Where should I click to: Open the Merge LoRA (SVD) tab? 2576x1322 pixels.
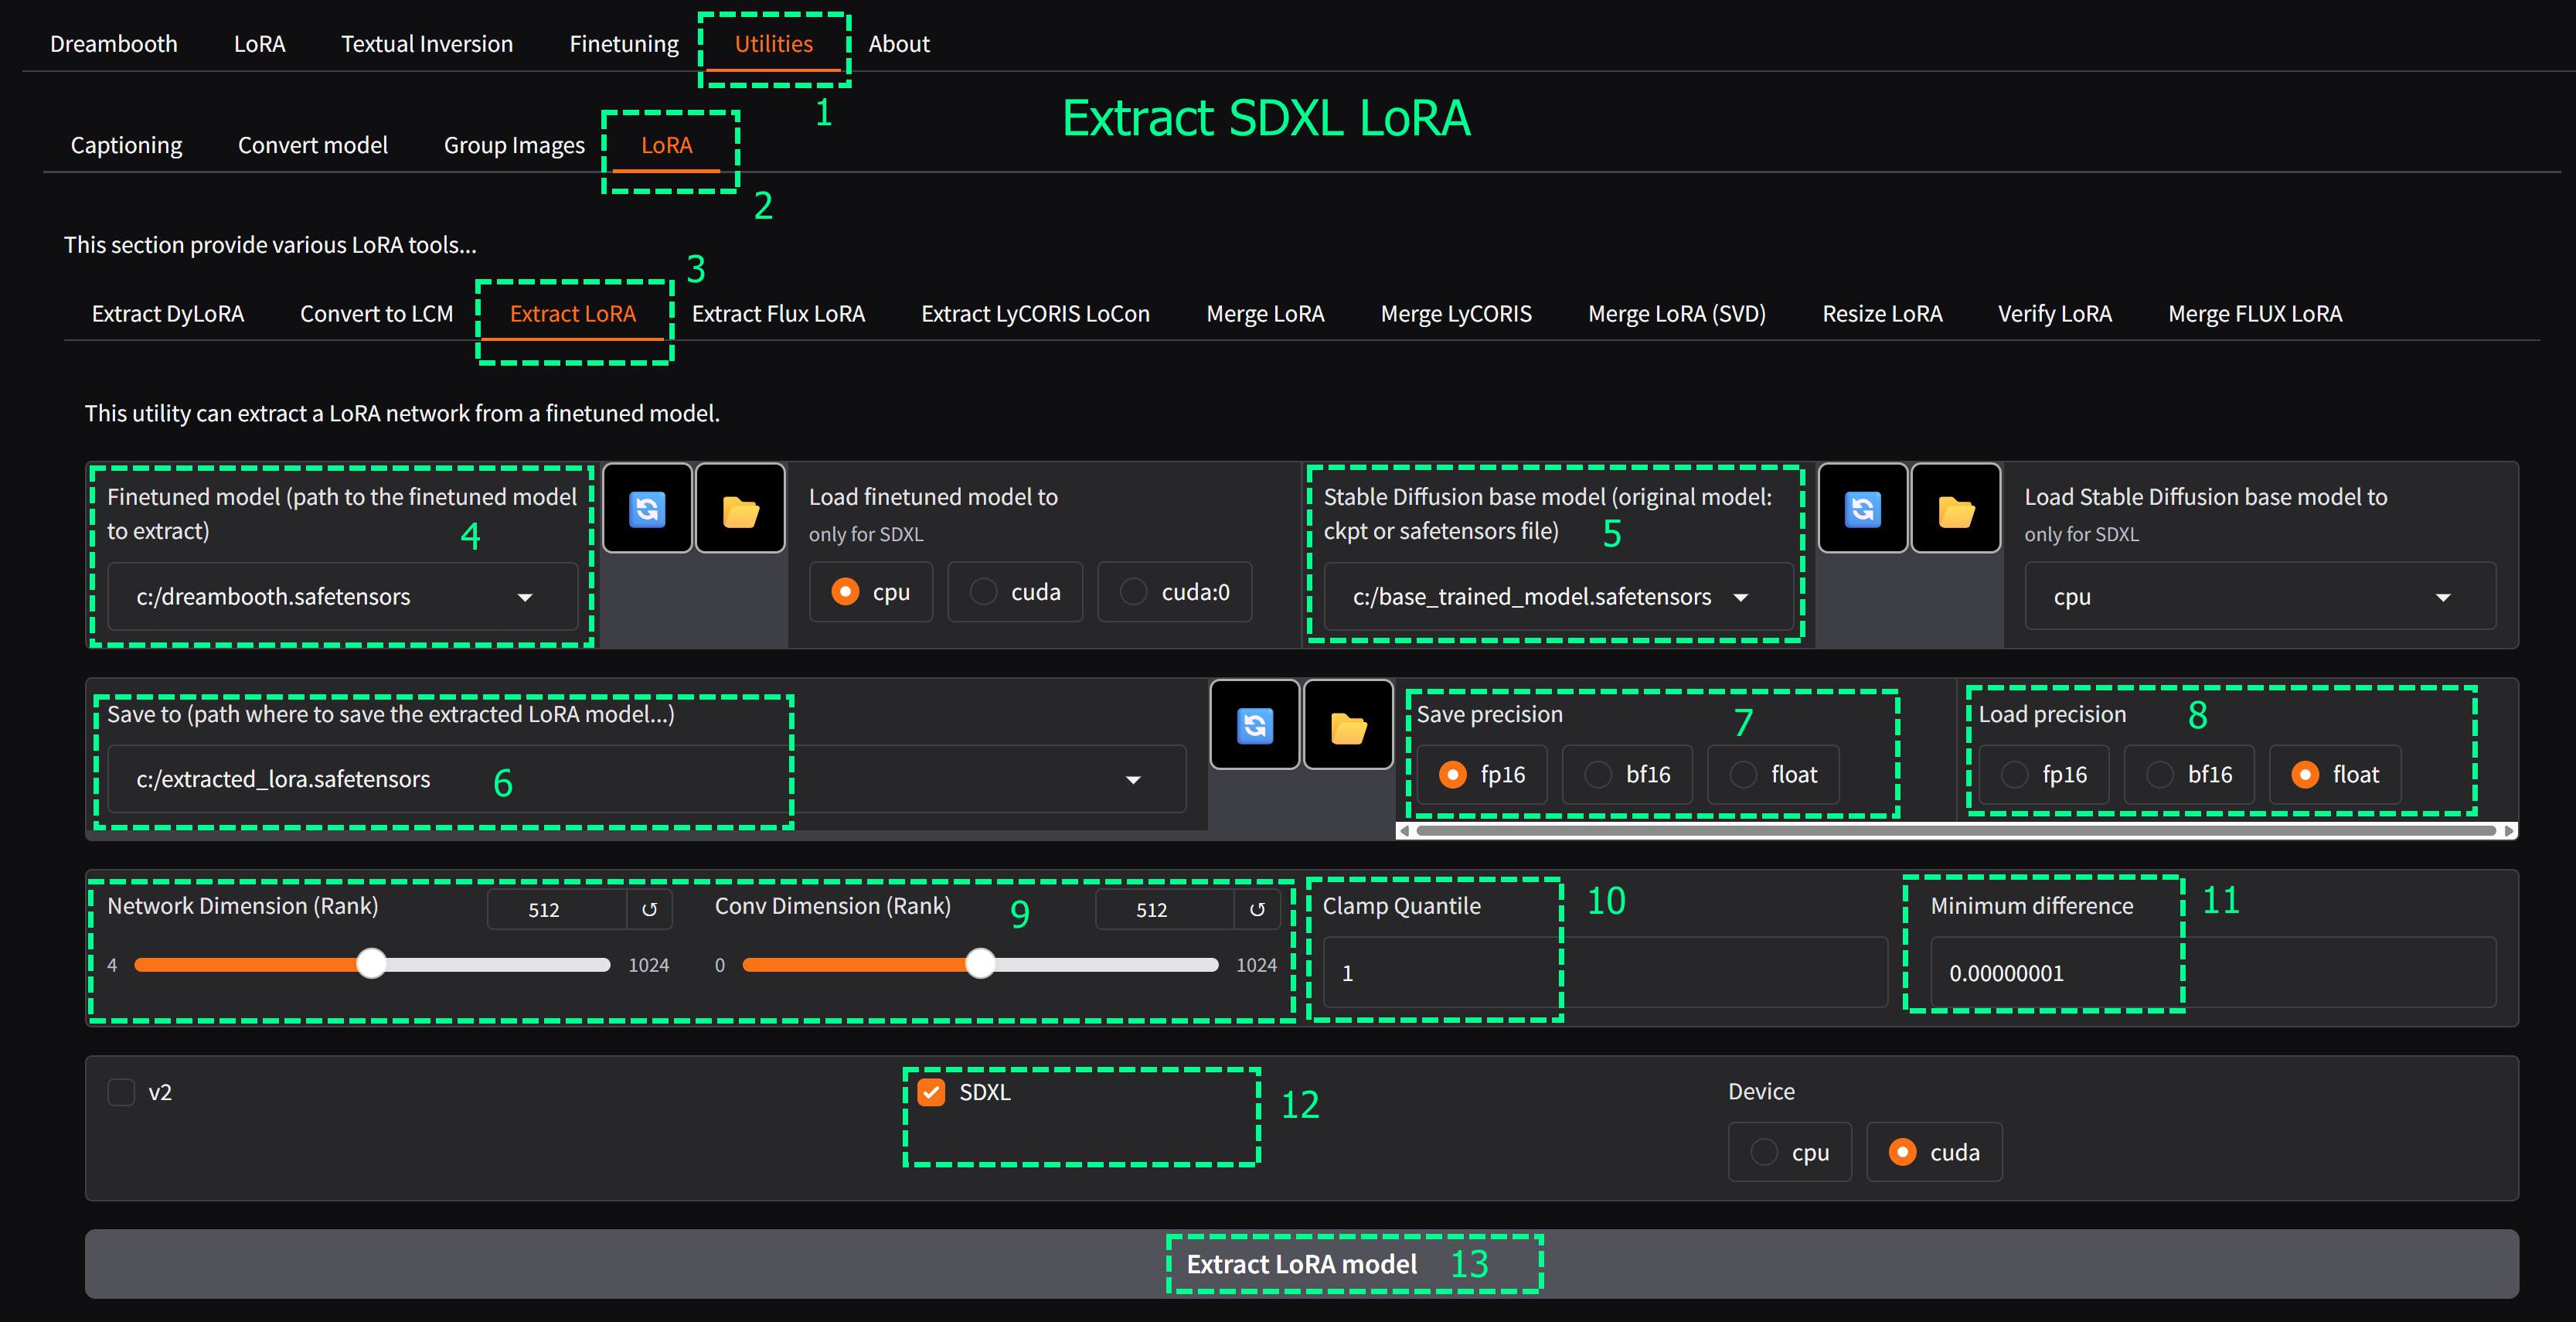coord(1678,314)
